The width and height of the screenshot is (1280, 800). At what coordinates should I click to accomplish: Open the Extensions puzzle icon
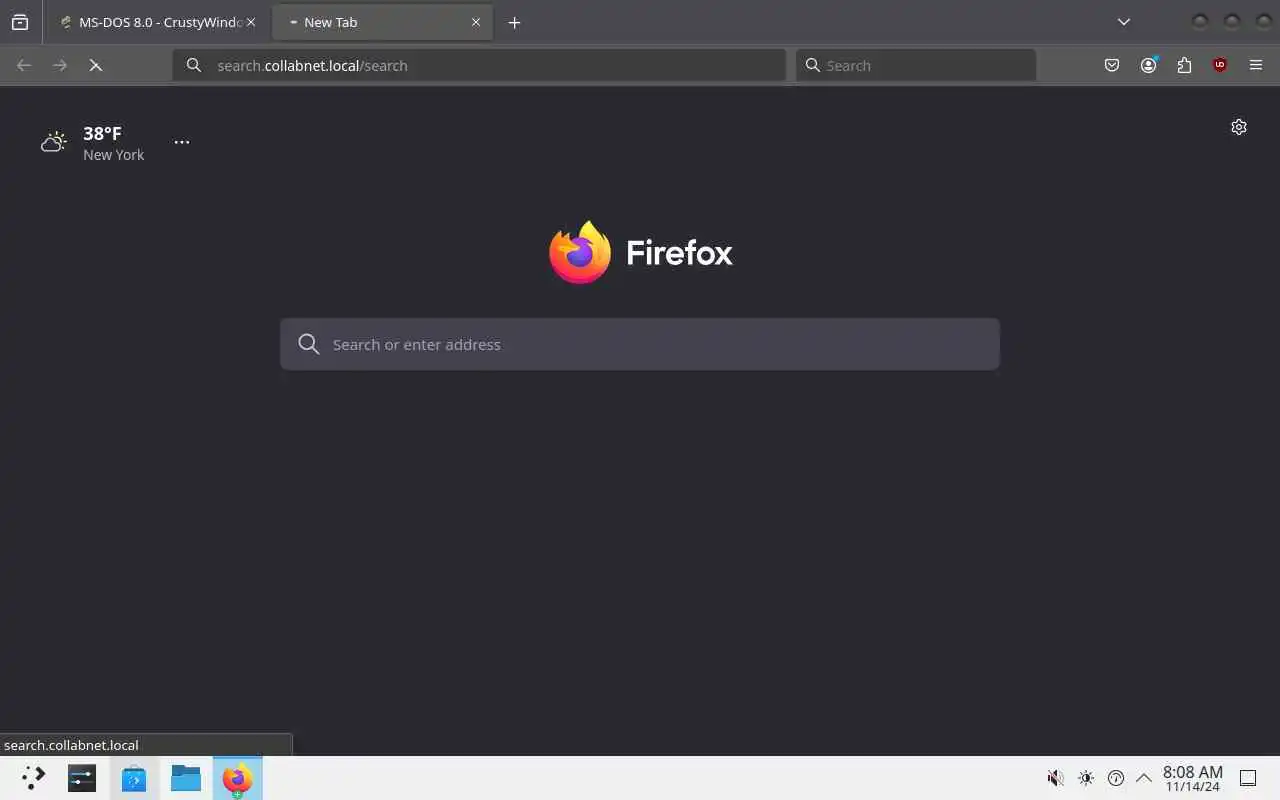pos(1184,65)
